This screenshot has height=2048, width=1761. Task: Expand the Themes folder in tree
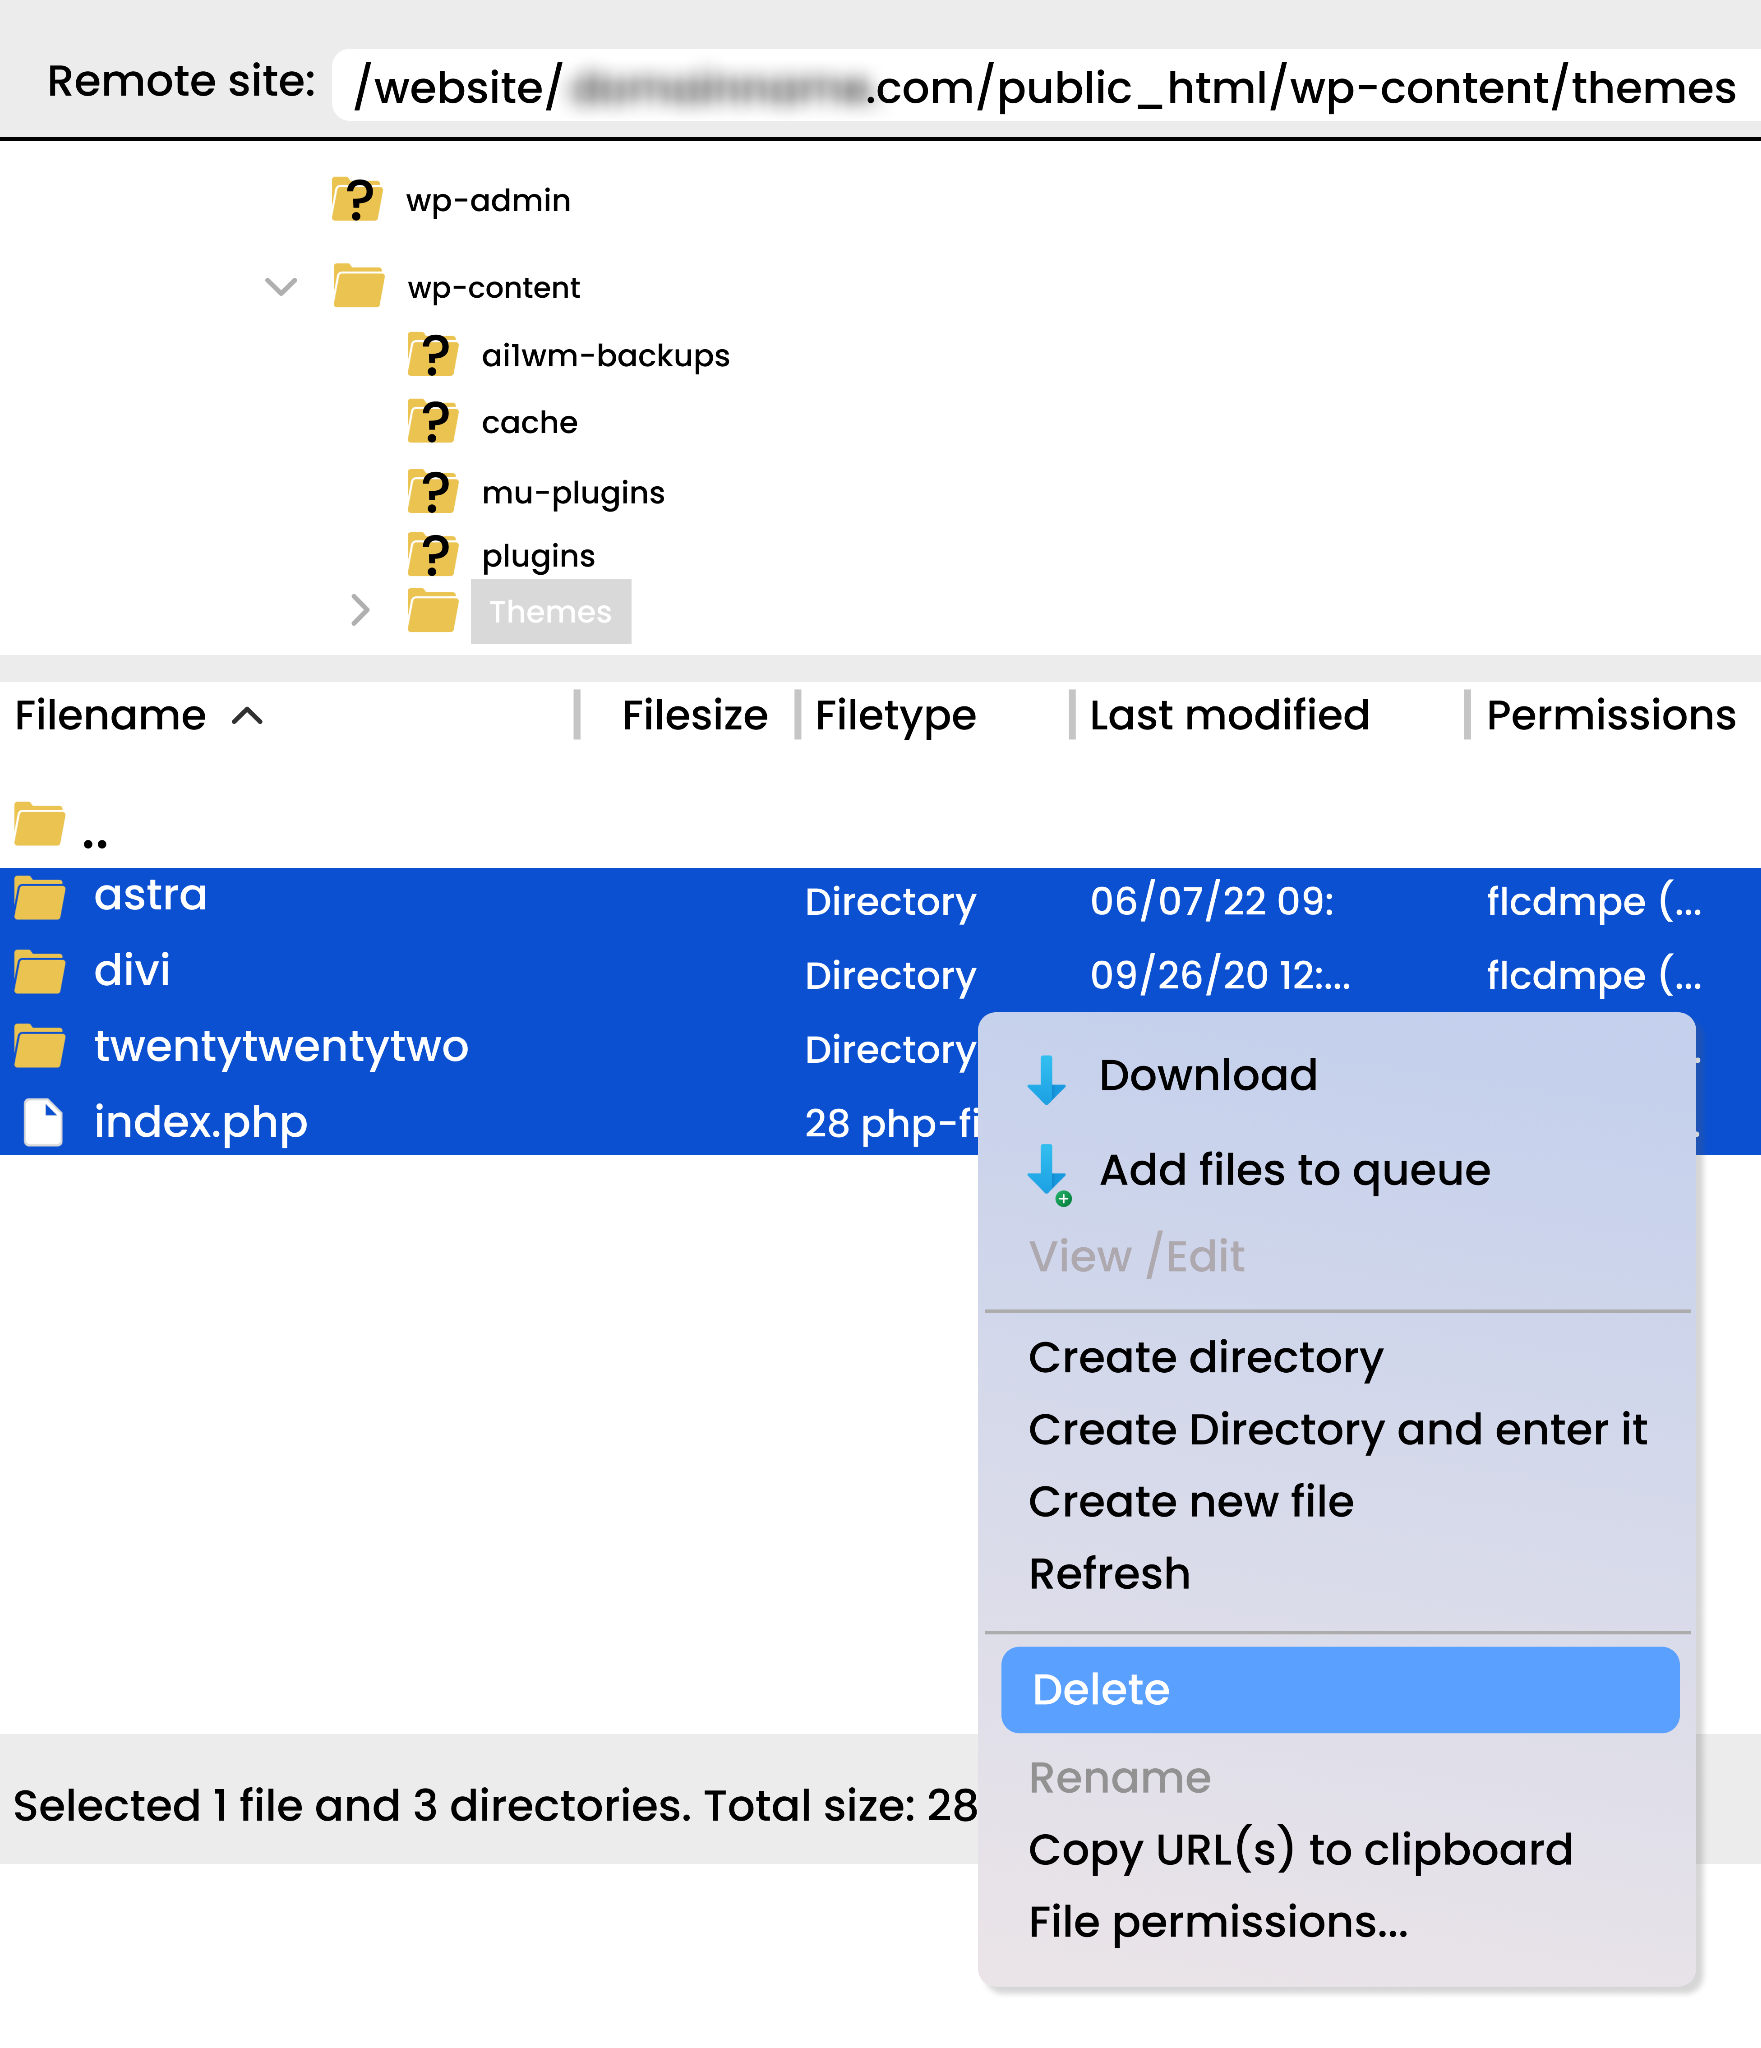[x=360, y=610]
